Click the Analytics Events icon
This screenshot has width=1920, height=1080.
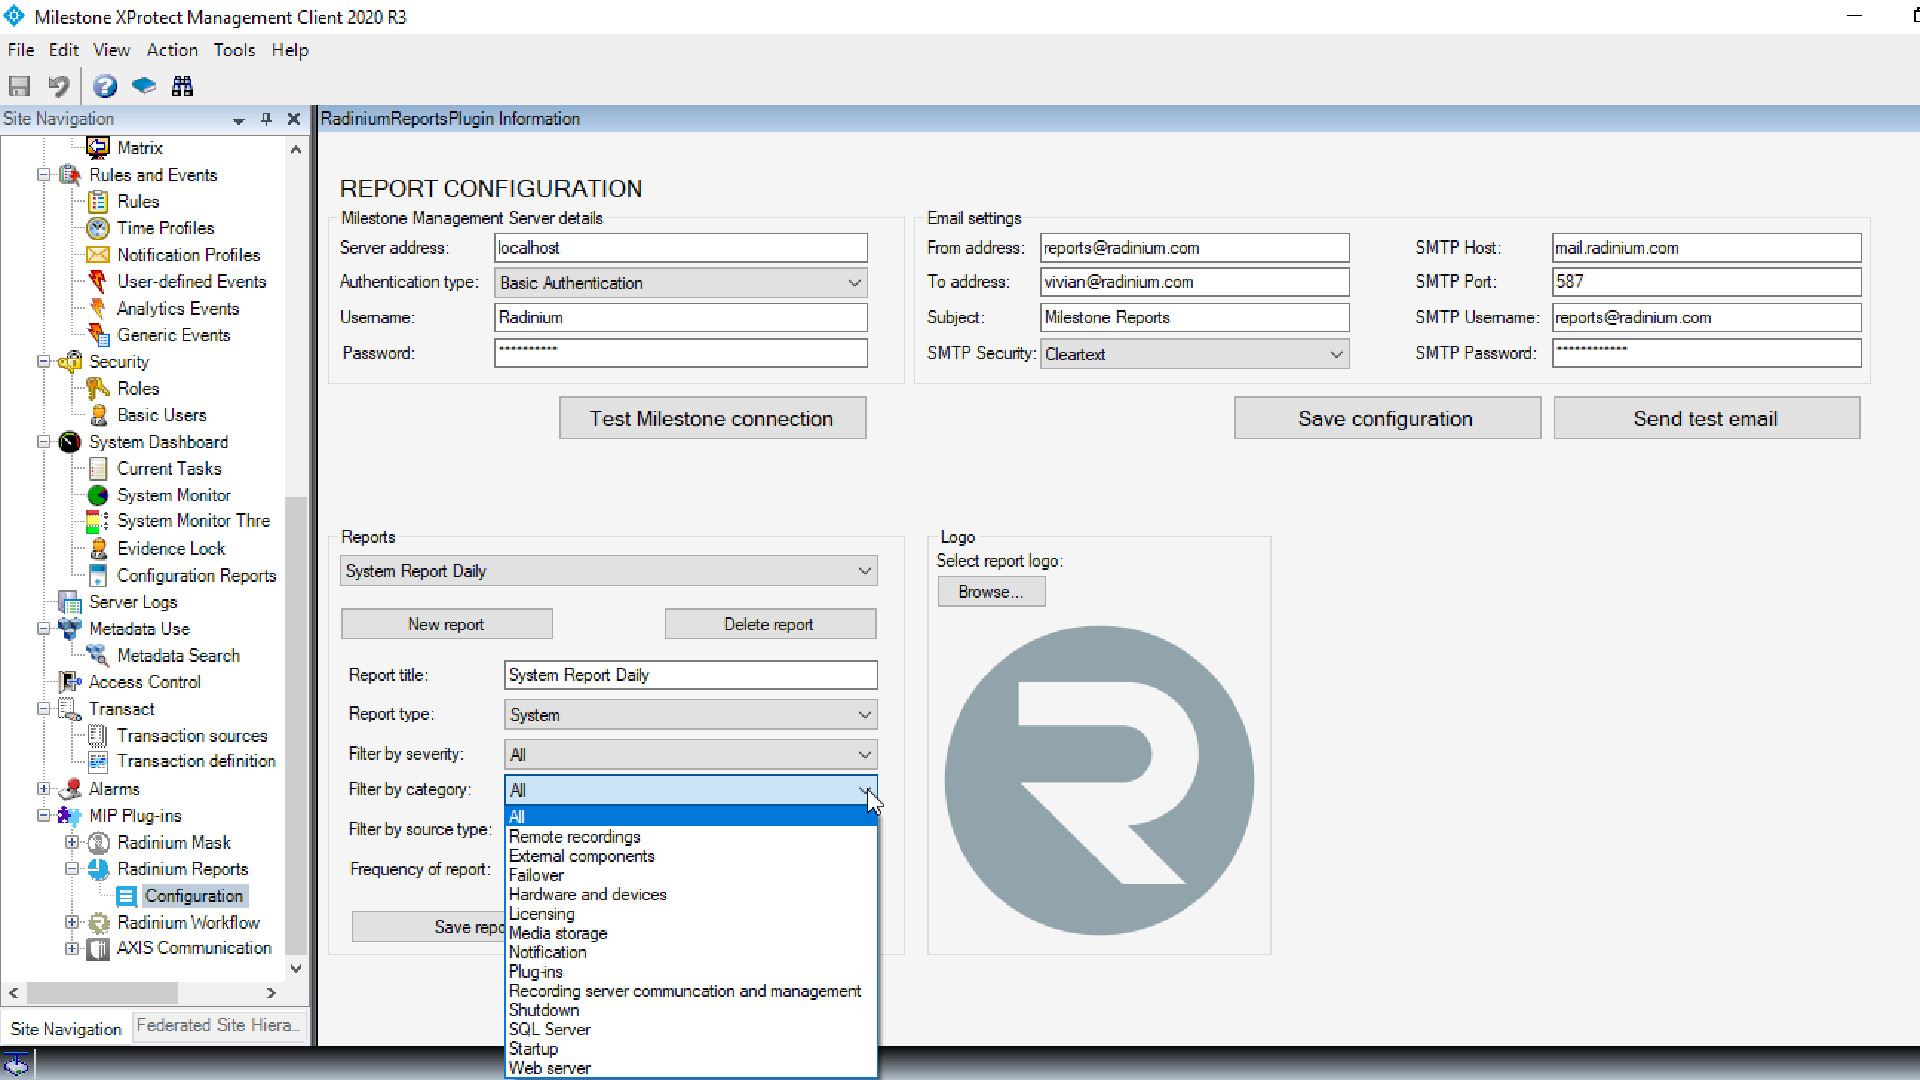pos(98,308)
